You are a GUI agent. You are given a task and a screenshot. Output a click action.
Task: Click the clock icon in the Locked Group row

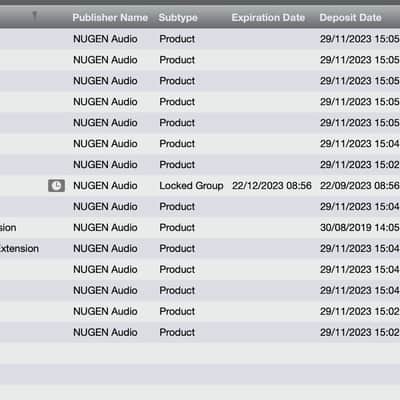coord(56,186)
